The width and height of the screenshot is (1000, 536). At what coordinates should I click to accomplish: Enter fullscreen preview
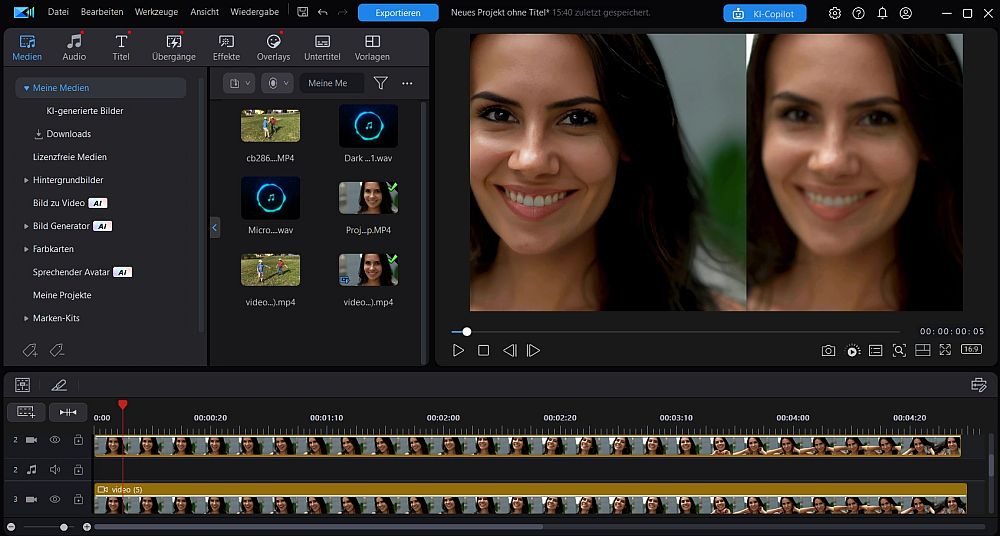(x=945, y=350)
